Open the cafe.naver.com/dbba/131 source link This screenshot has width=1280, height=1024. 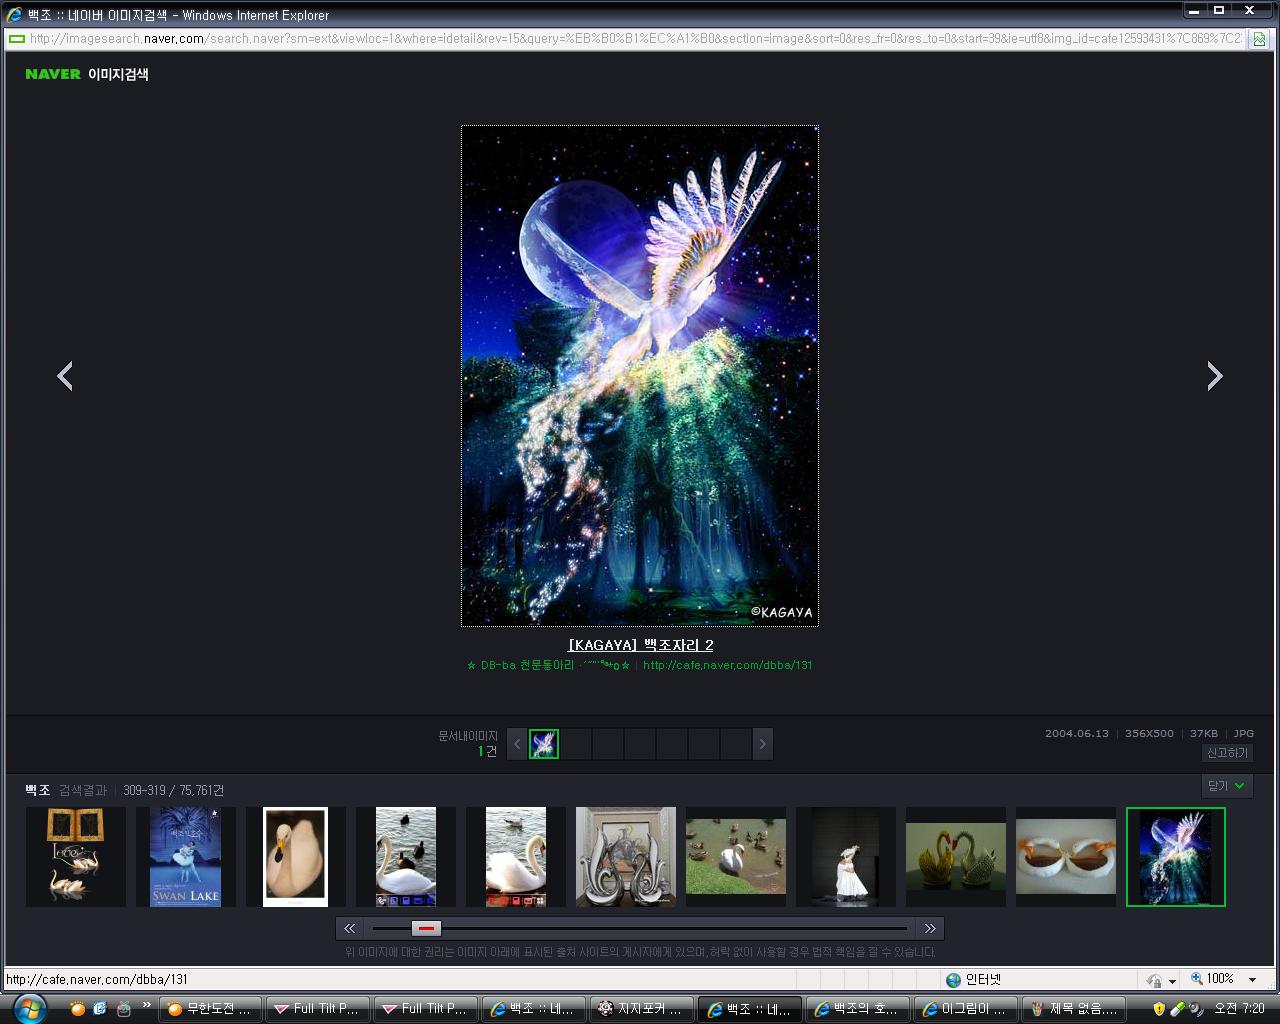pos(727,665)
